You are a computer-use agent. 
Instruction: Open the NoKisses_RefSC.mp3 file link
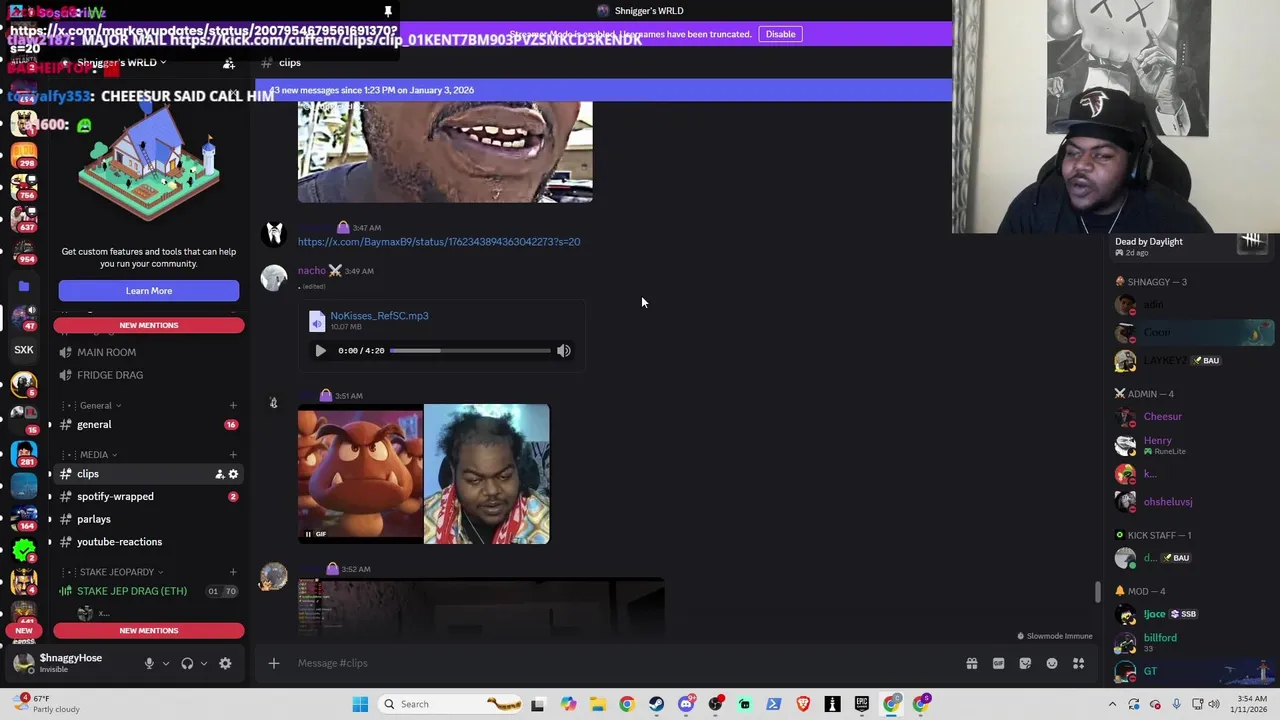pyautogui.click(x=379, y=316)
